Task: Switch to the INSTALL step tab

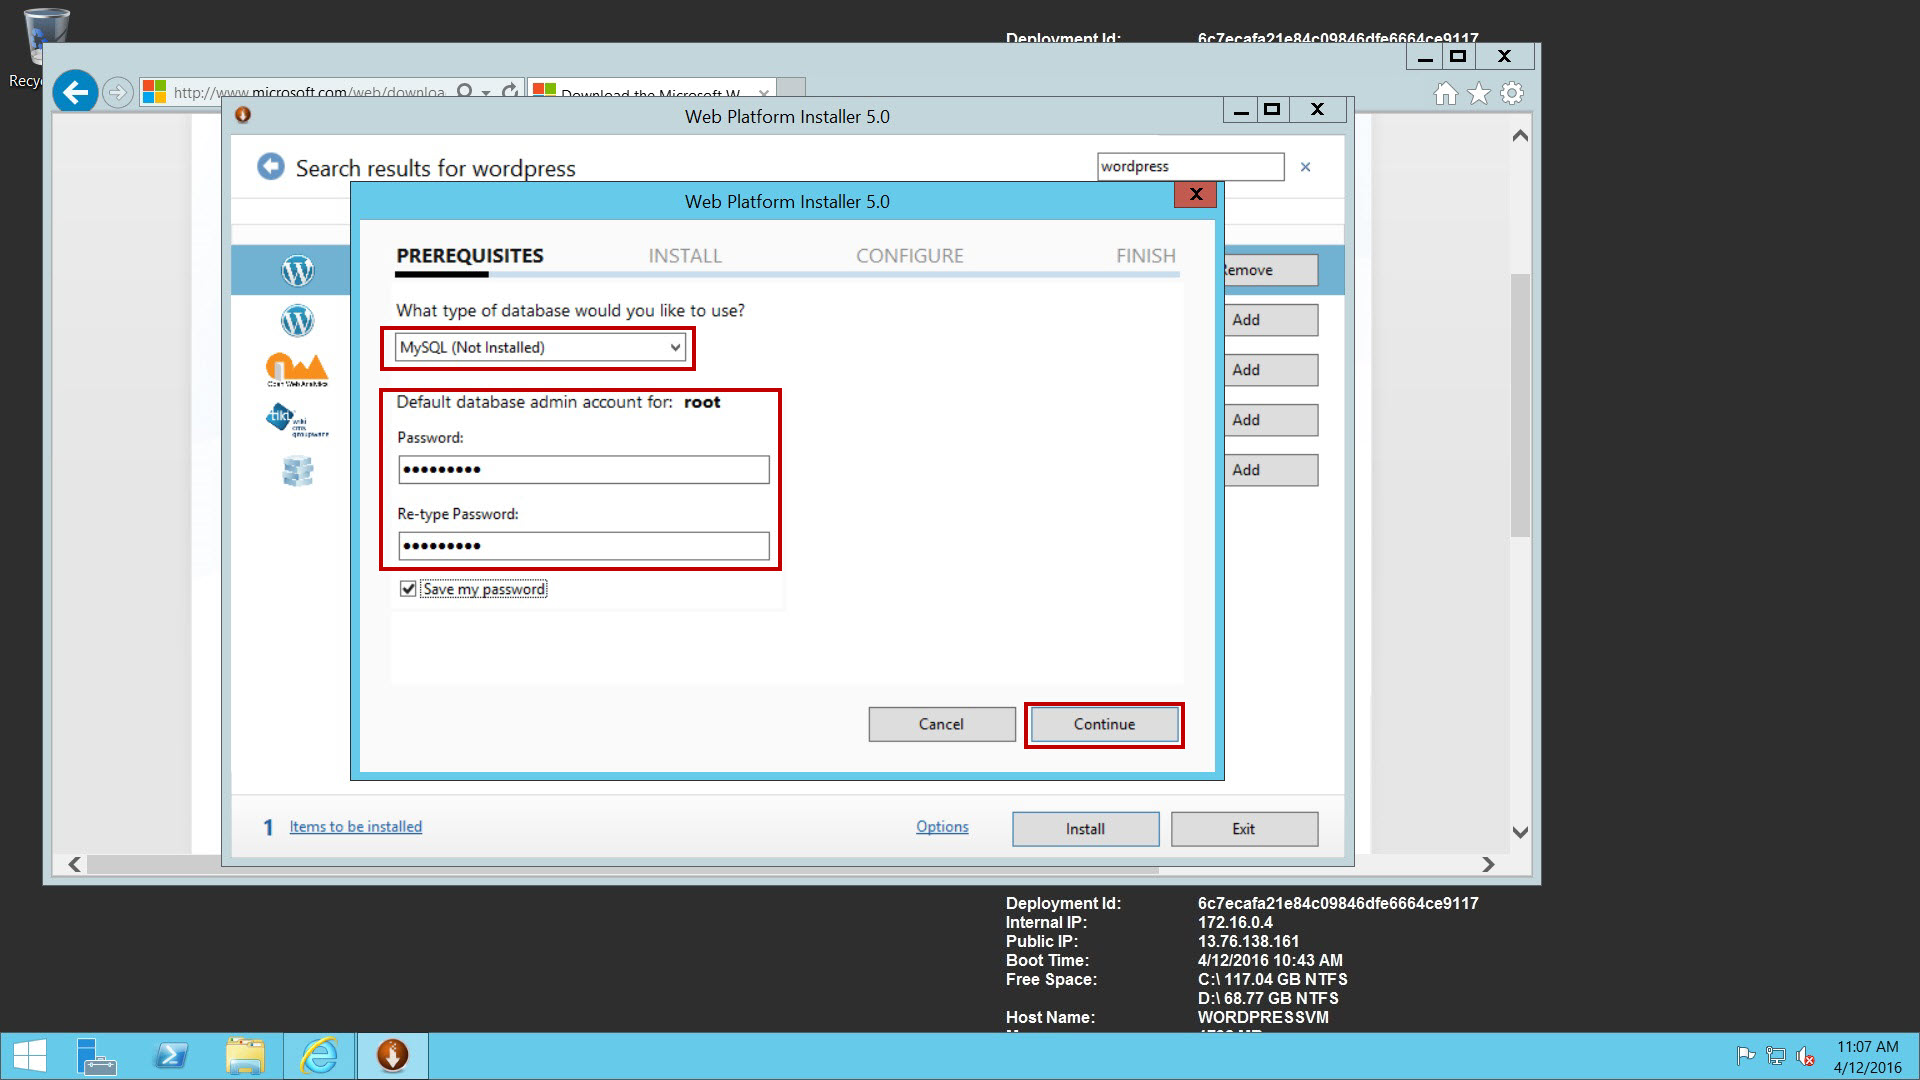Action: (x=685, y=256)
